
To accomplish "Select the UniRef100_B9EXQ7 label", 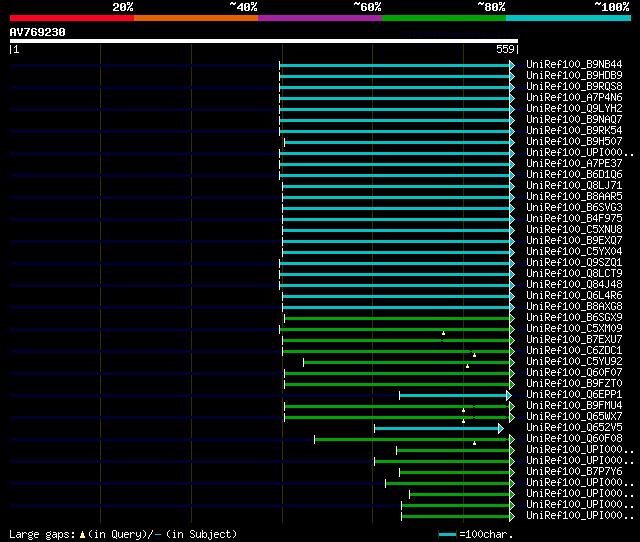I will (574, 241).
